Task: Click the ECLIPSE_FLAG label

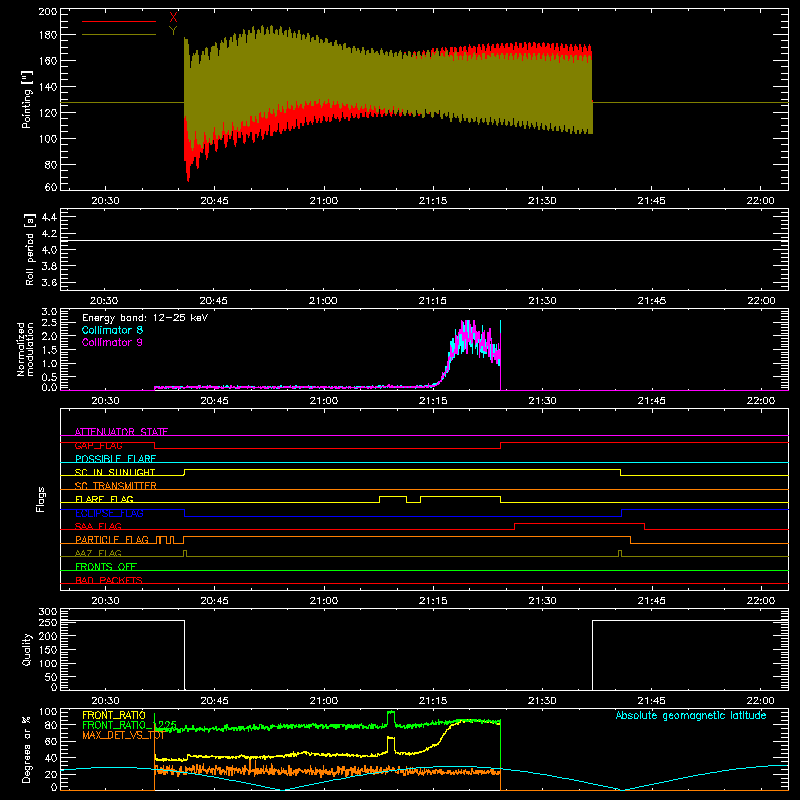Action: click(x=109, y=513)
